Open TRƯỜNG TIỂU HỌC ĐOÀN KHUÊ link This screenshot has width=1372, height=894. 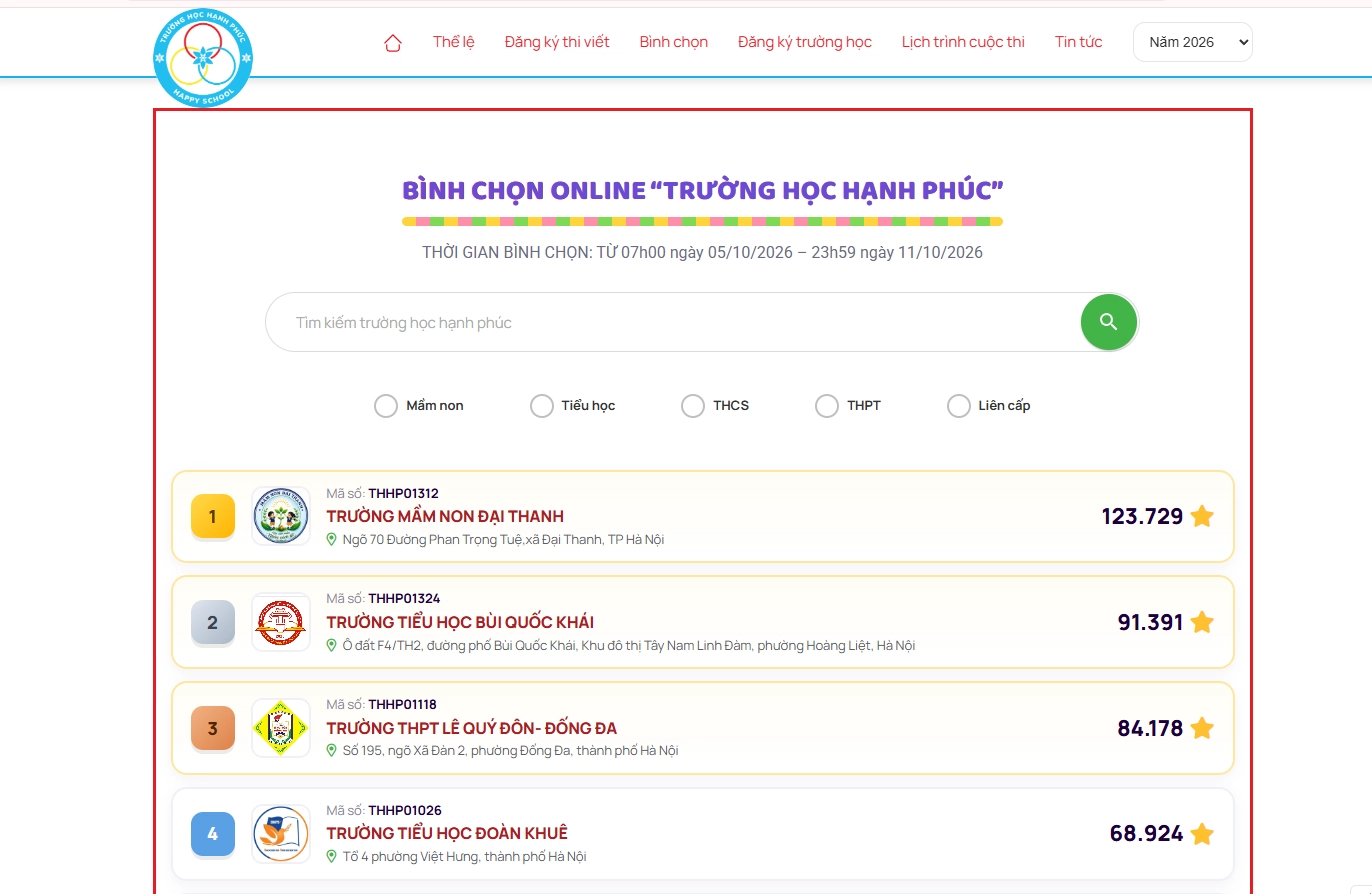[447, 834]
